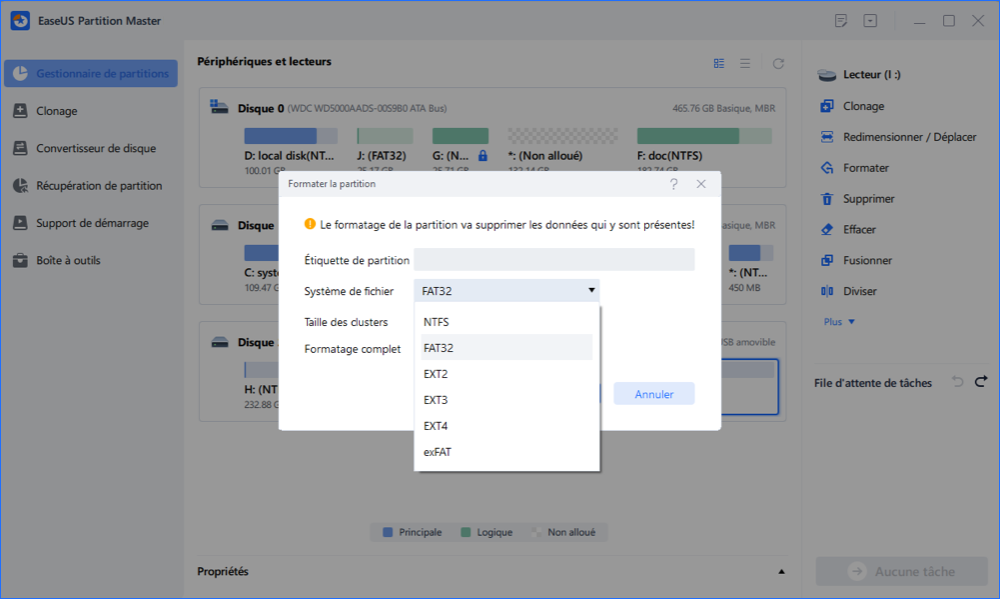
Task: Click the File d'attente de tâches label
Action: pyautogui.click(x=872, y=383)
